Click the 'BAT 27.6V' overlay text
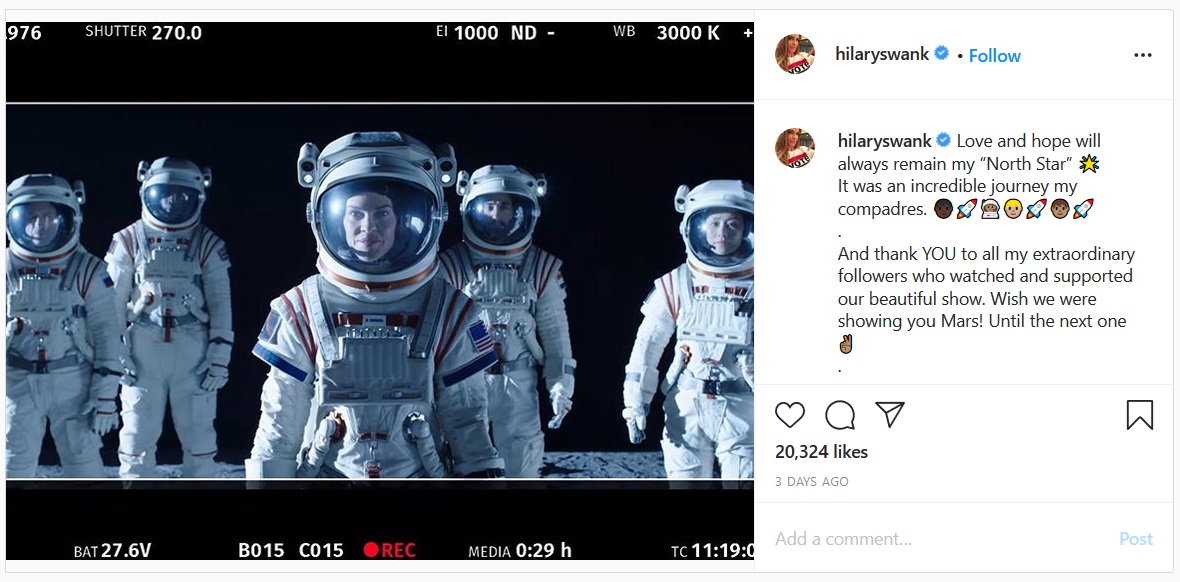This screenshot has width=1180, height=582. (112, 550)
